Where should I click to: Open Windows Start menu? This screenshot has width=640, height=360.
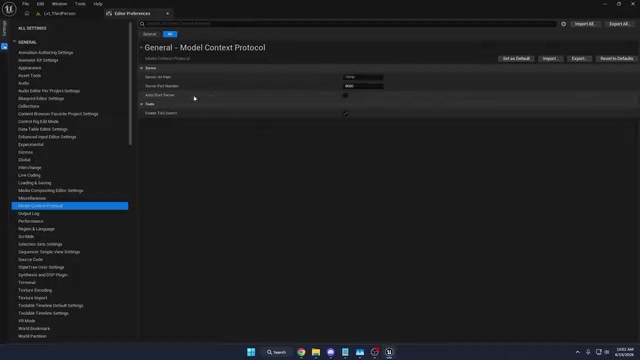tap(251, 352)
